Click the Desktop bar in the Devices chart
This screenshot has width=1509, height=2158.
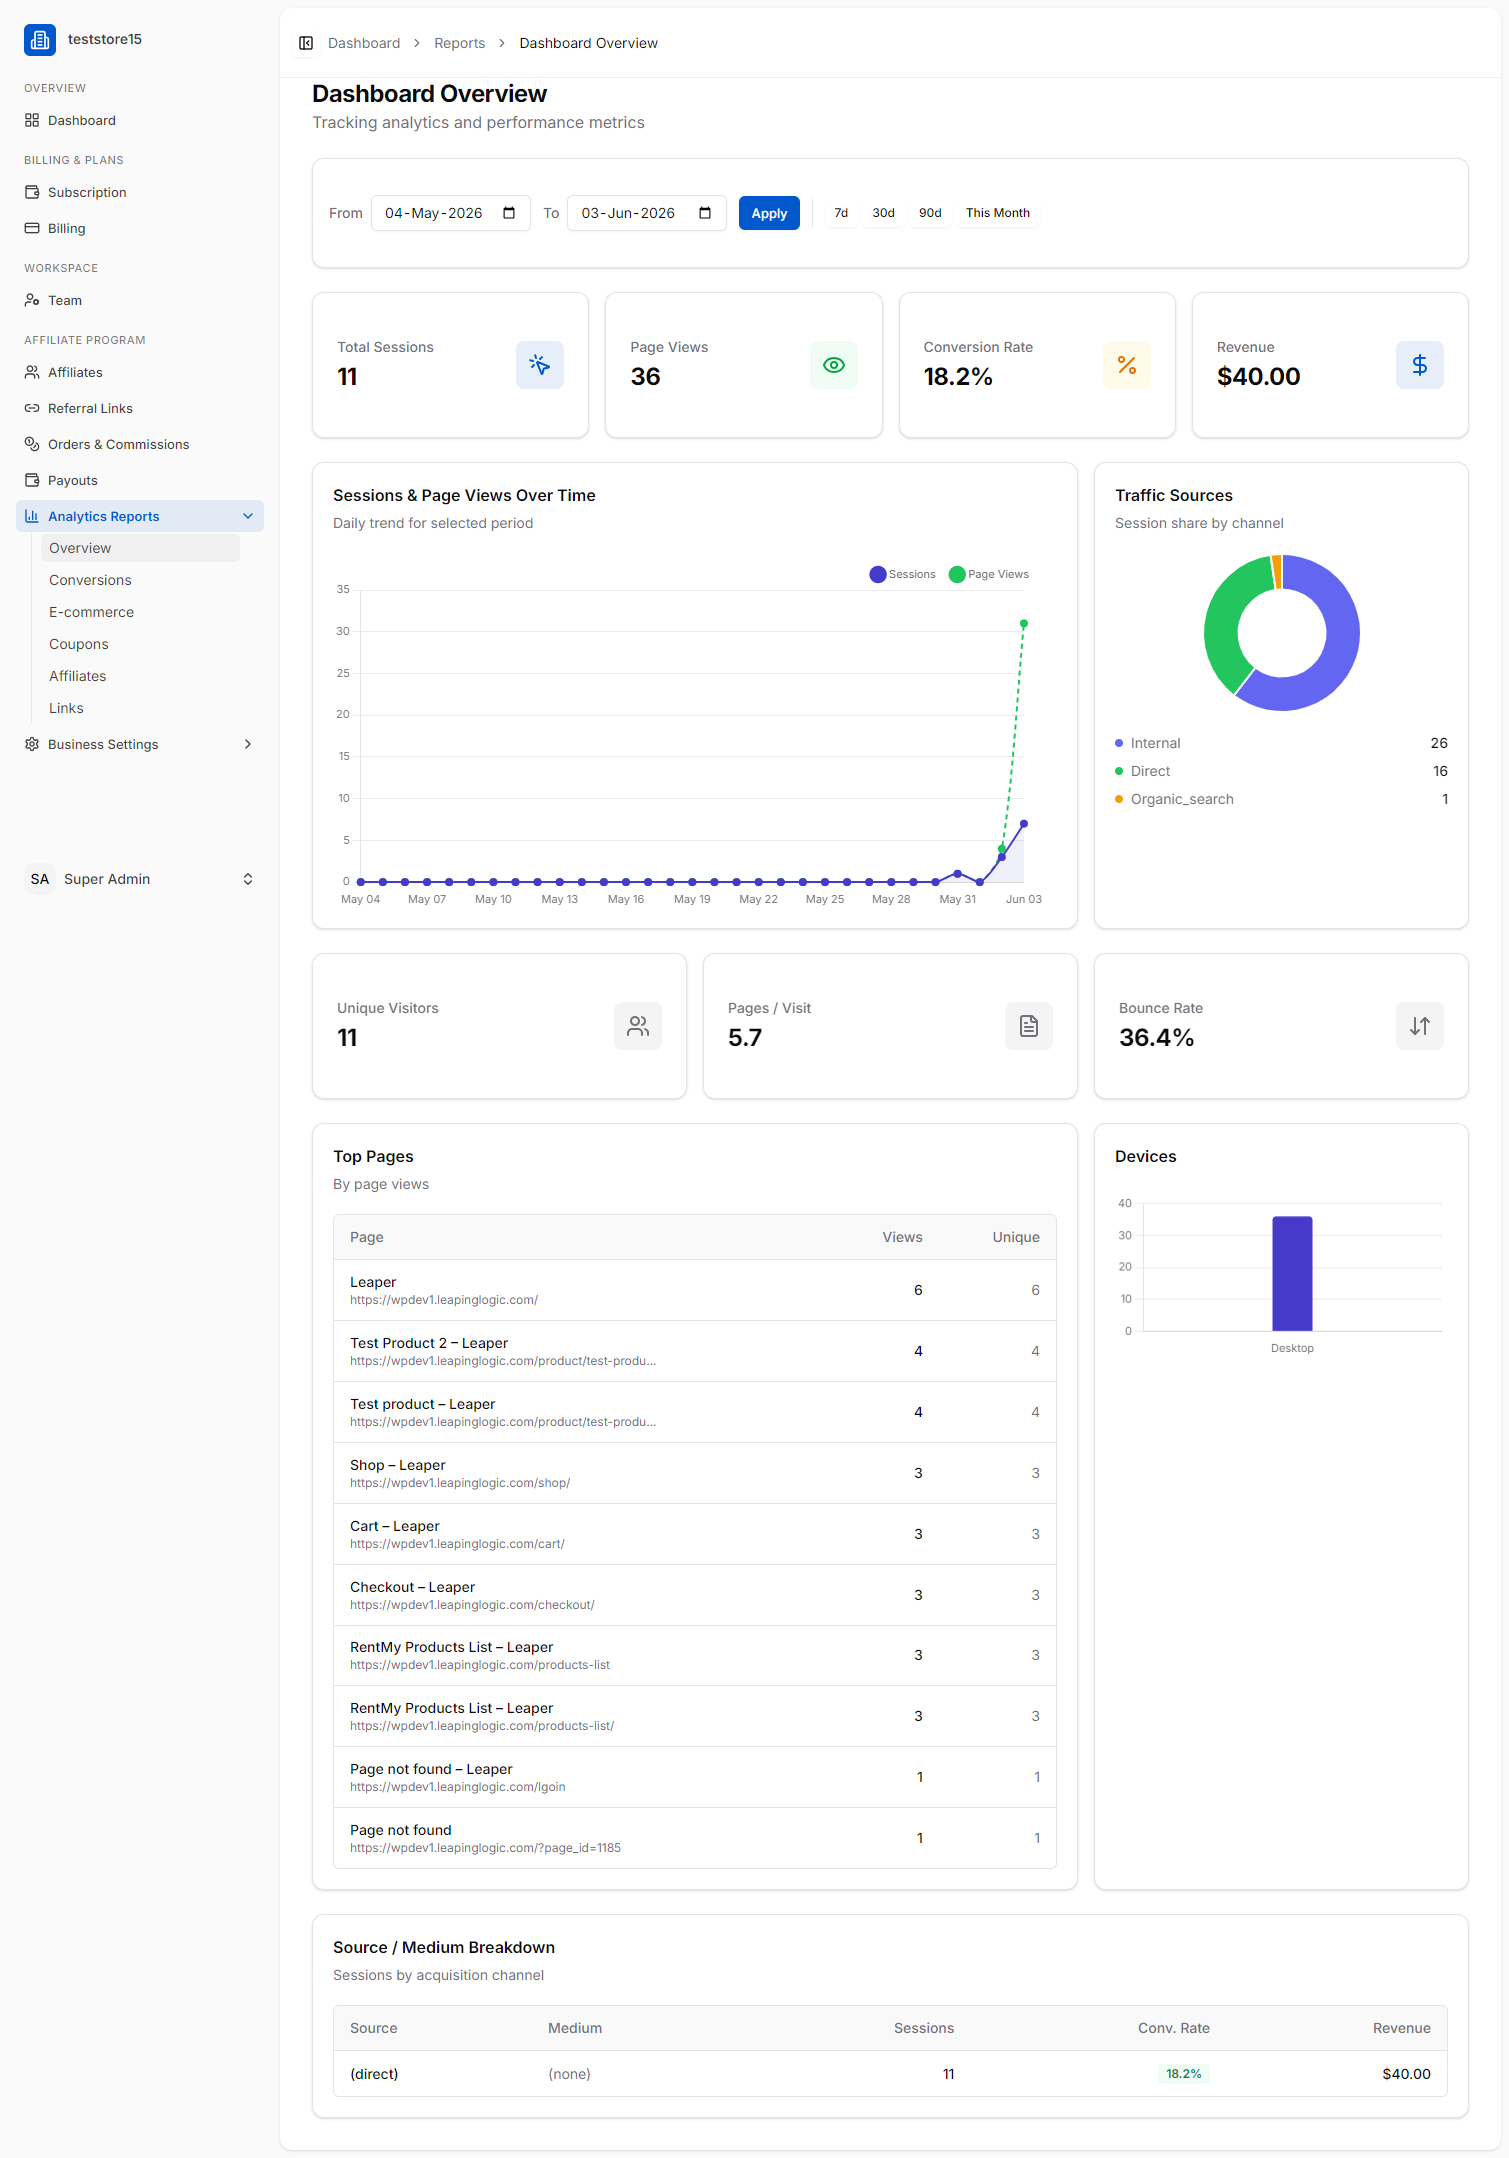1292,1273
